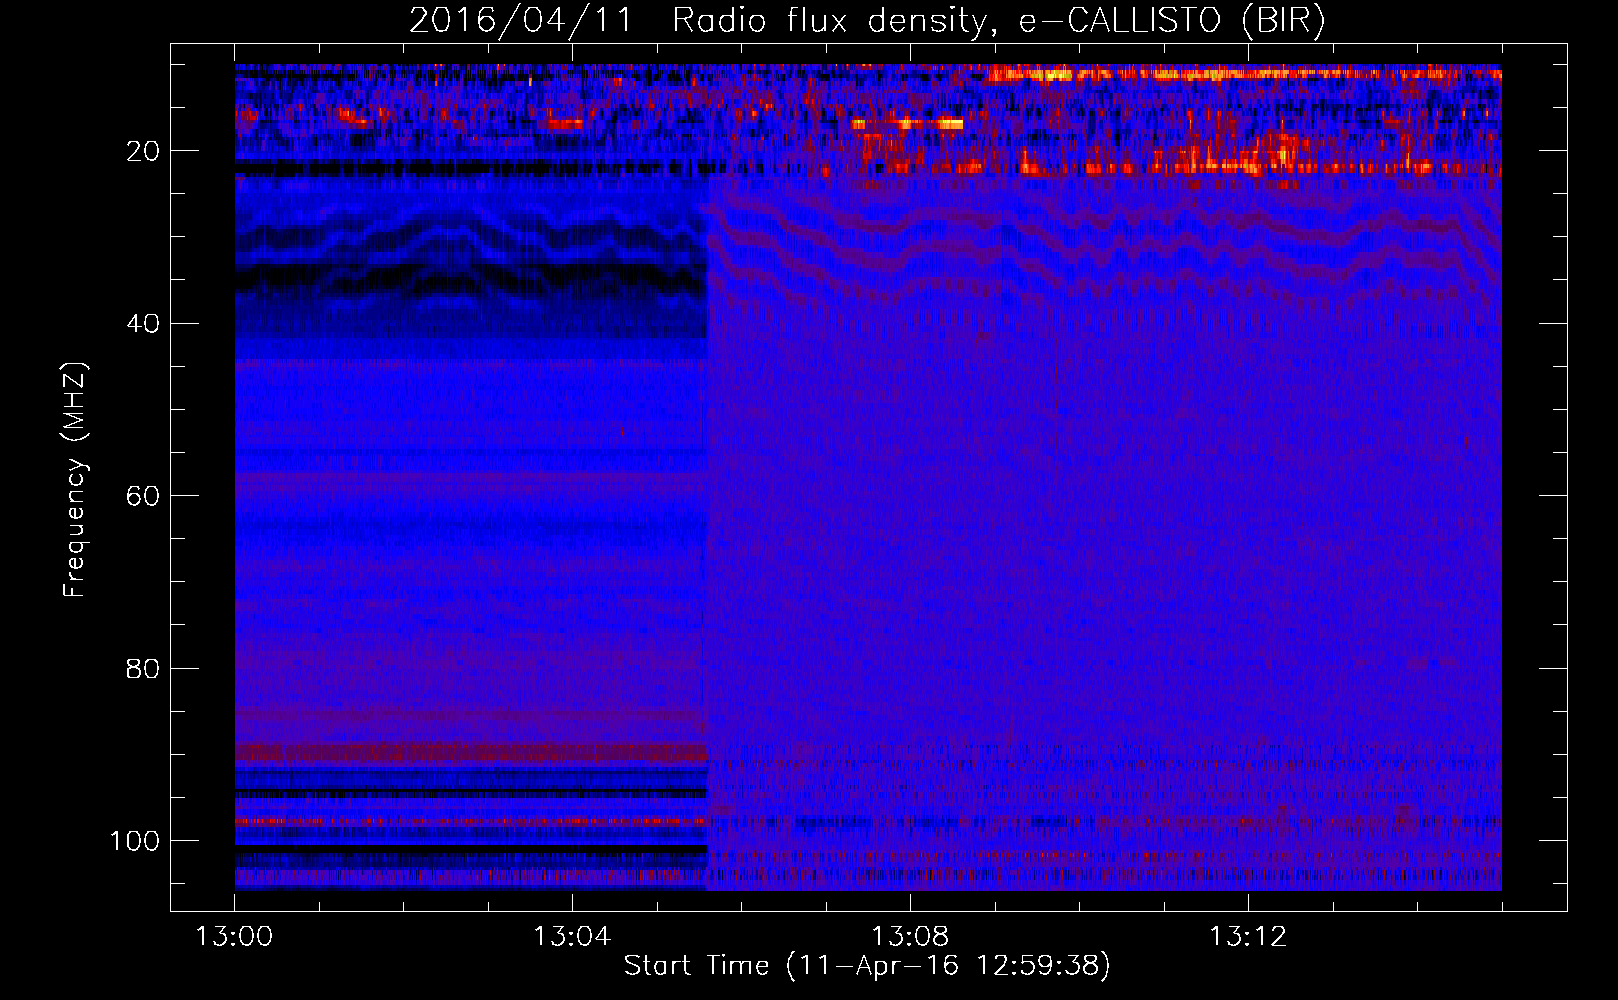Click the 80 frequency axis label
This screenshot has width=1618, height=1000.
[143, 668]
